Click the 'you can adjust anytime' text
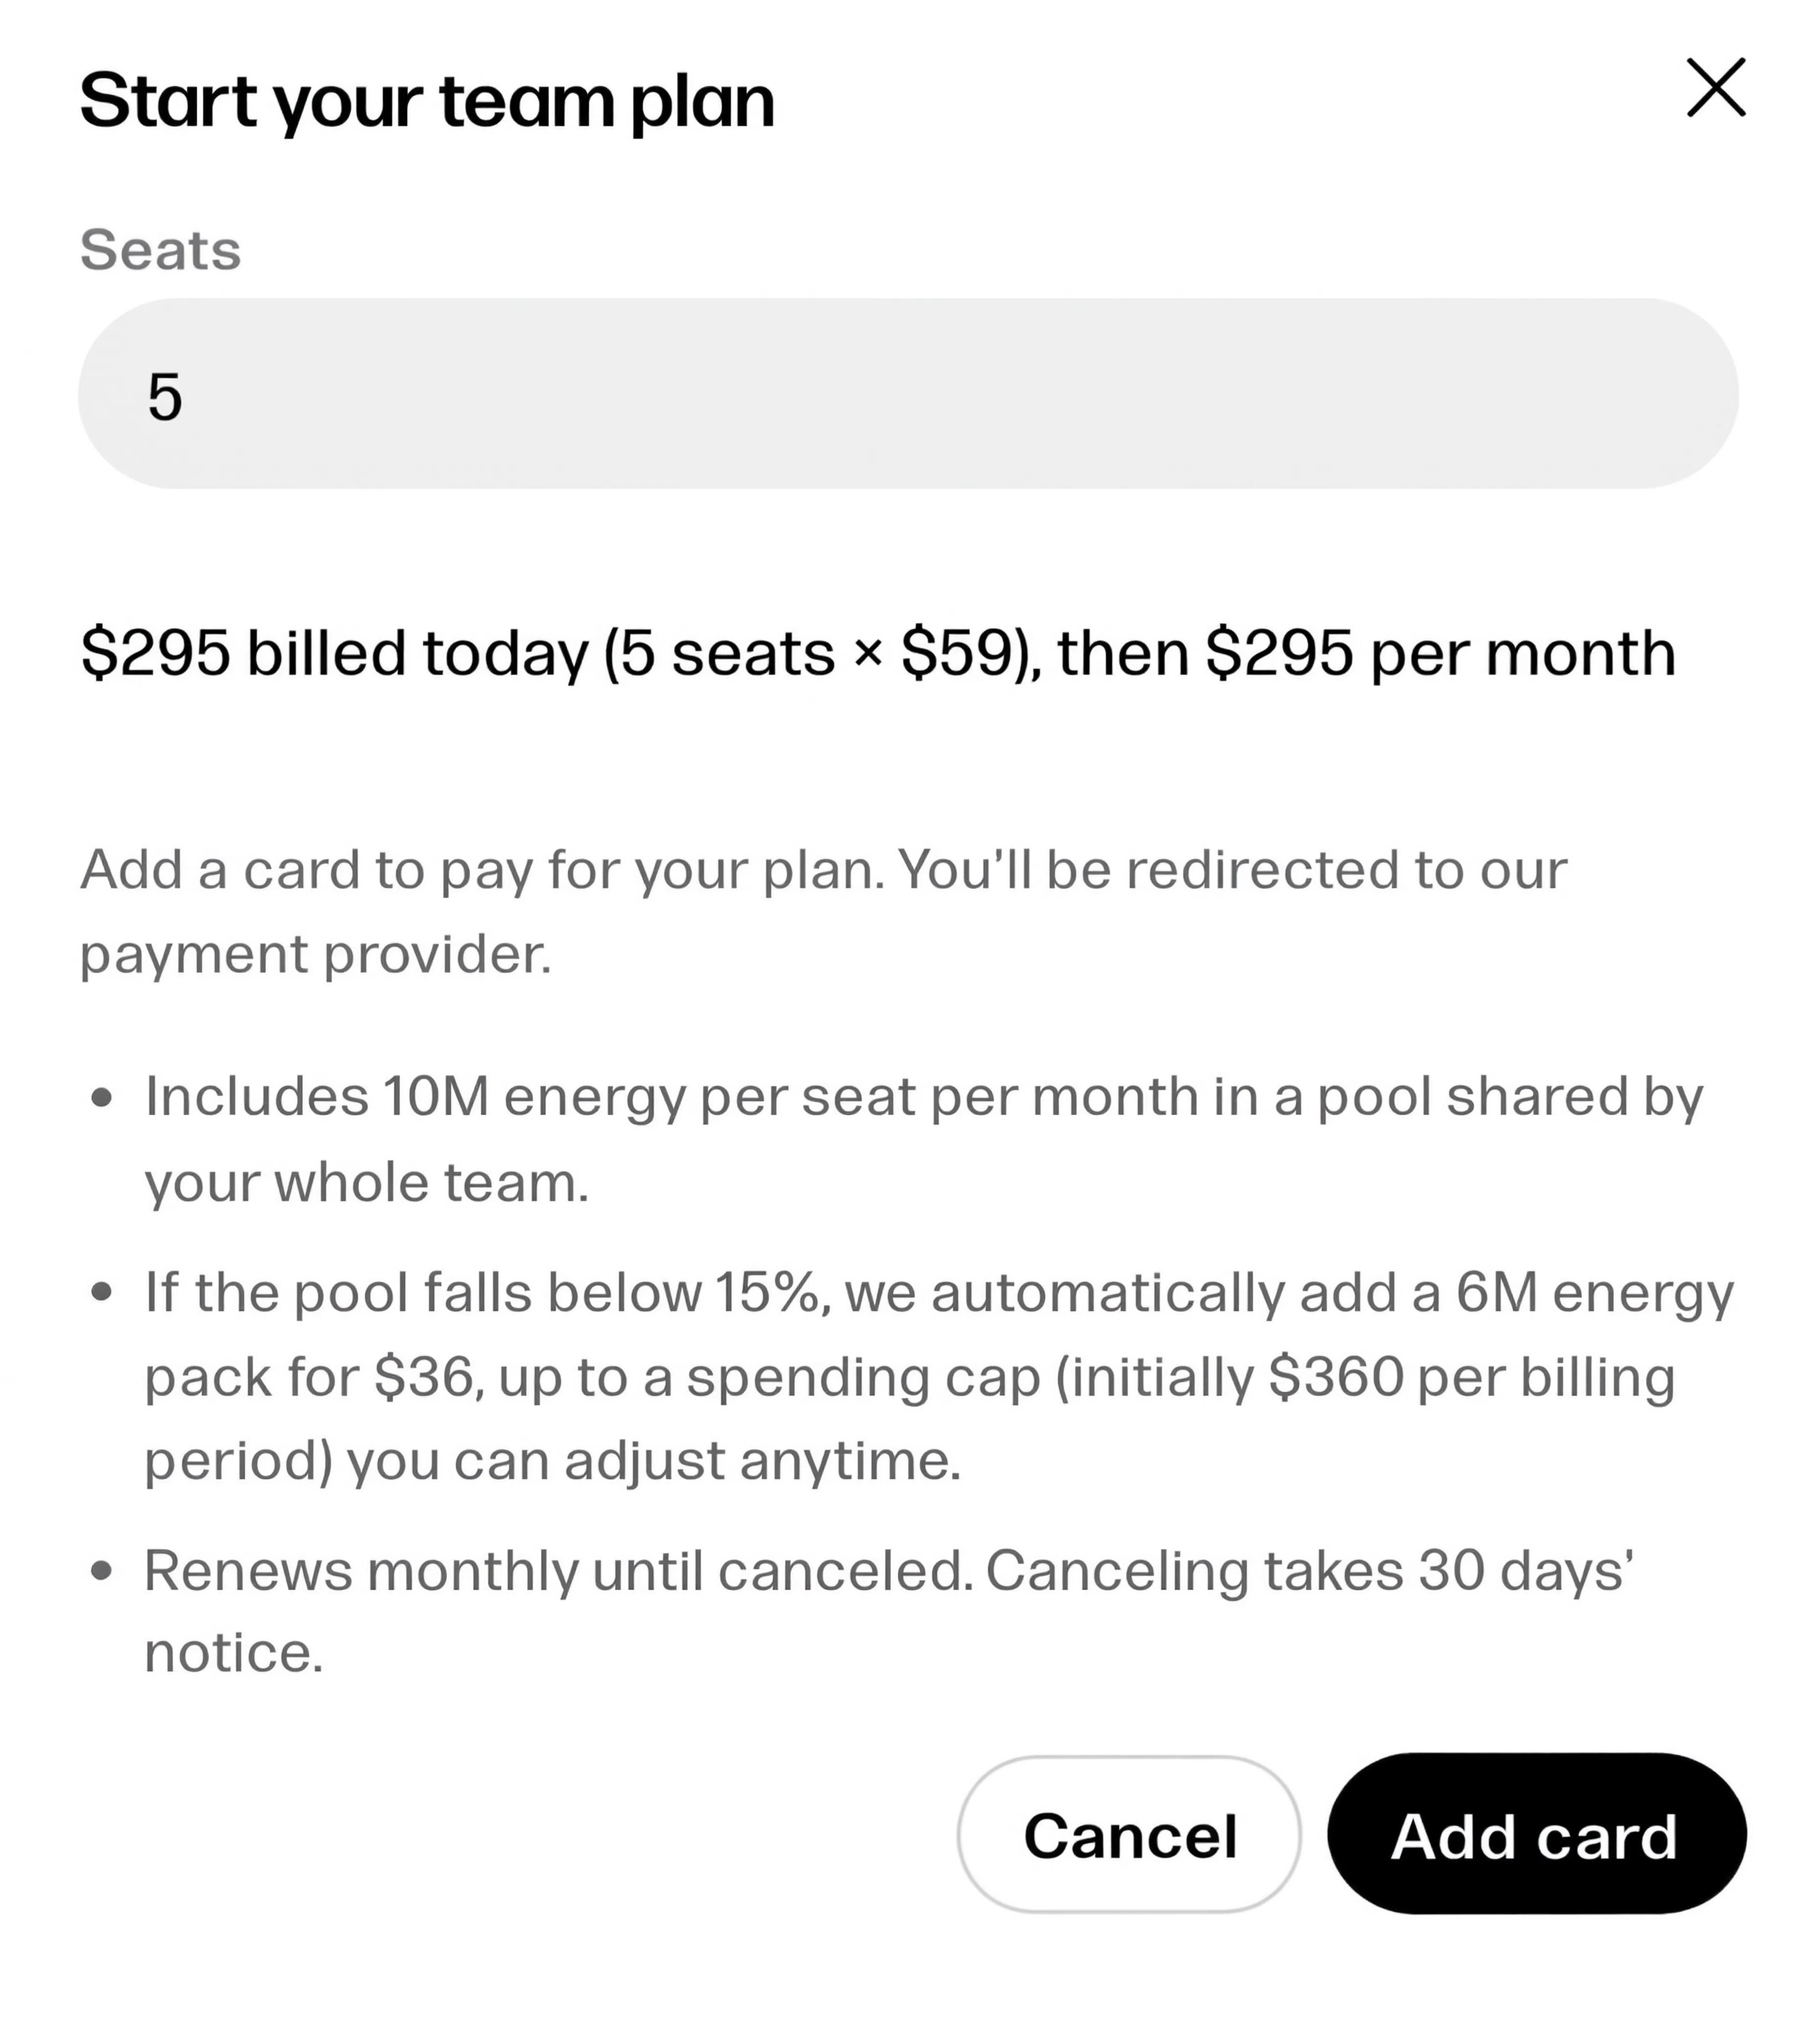 pos(653,1461)
